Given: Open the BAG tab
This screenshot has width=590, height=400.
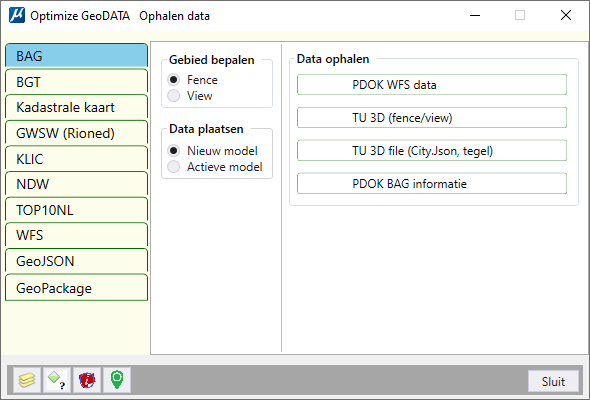Looking at the screenshot, I should [x=76, y=56].
